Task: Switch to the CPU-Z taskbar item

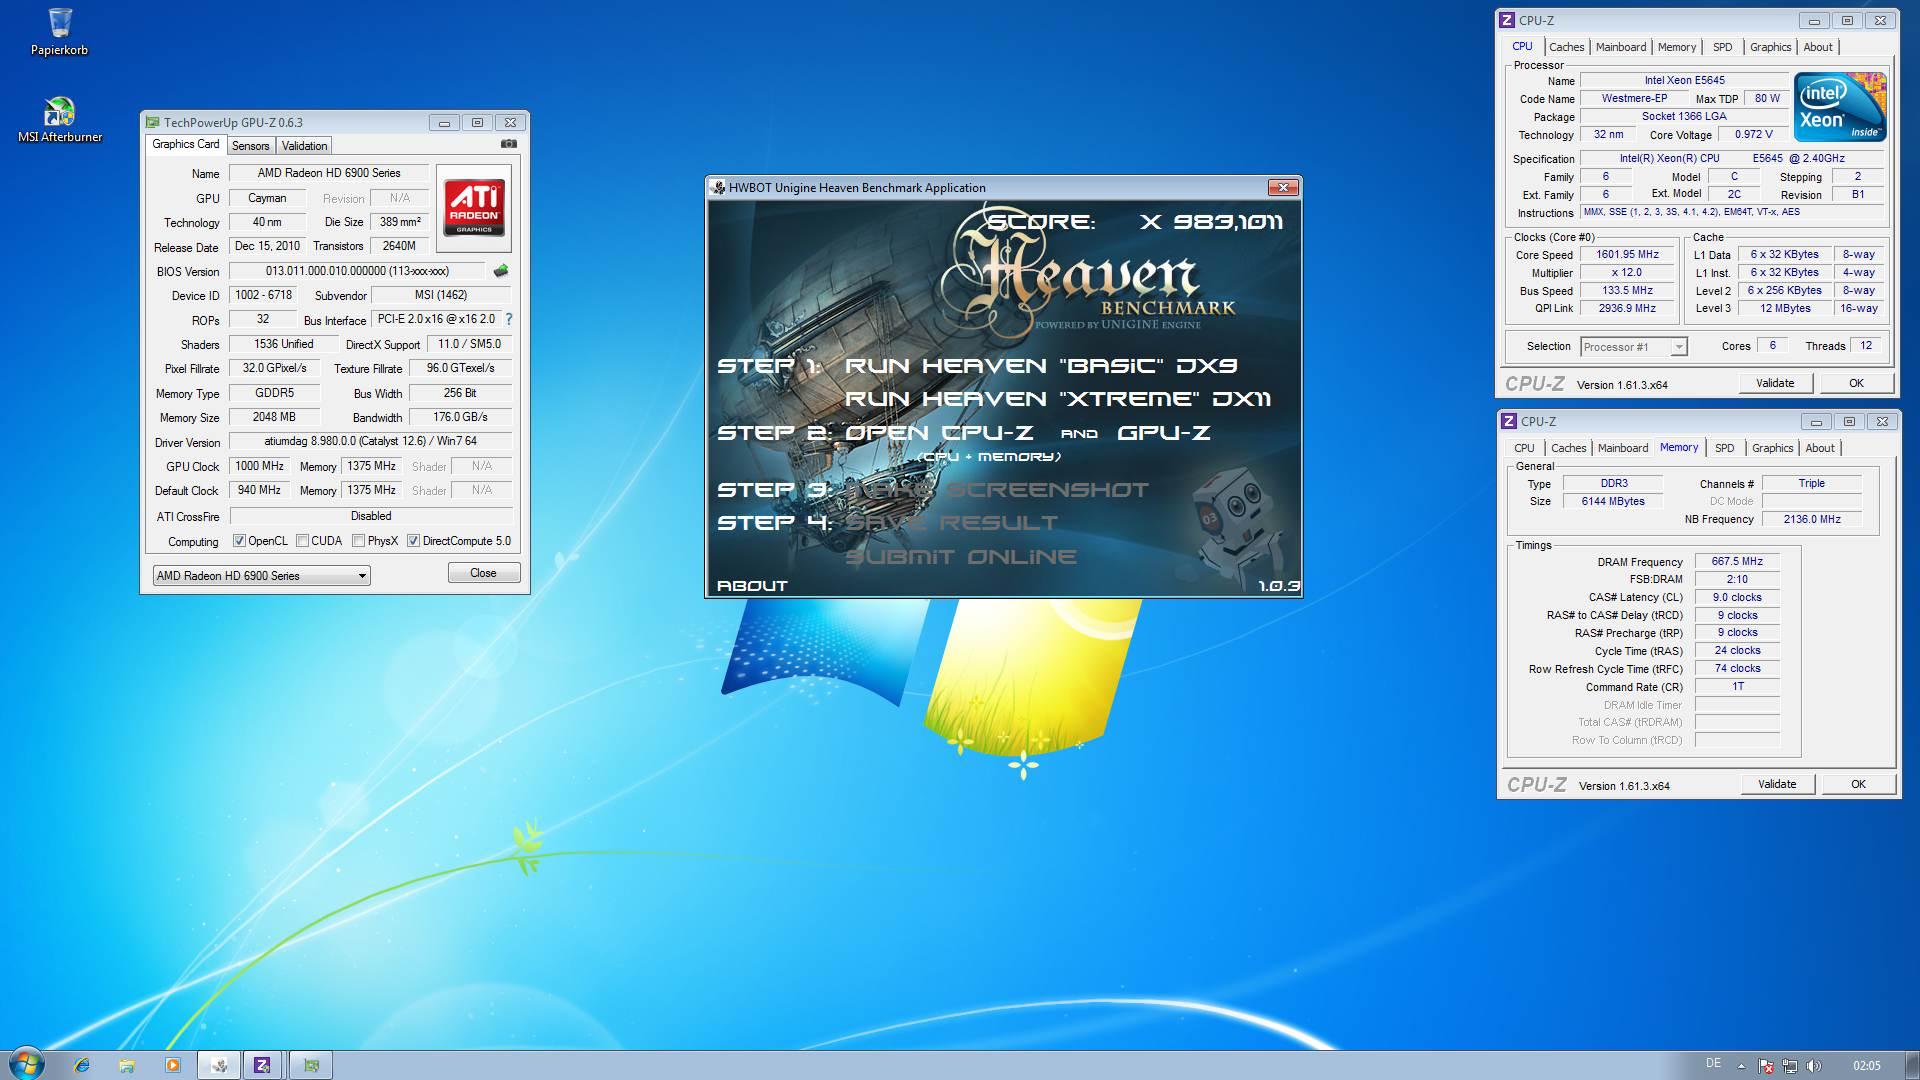Action: (x=264, y=1065)
